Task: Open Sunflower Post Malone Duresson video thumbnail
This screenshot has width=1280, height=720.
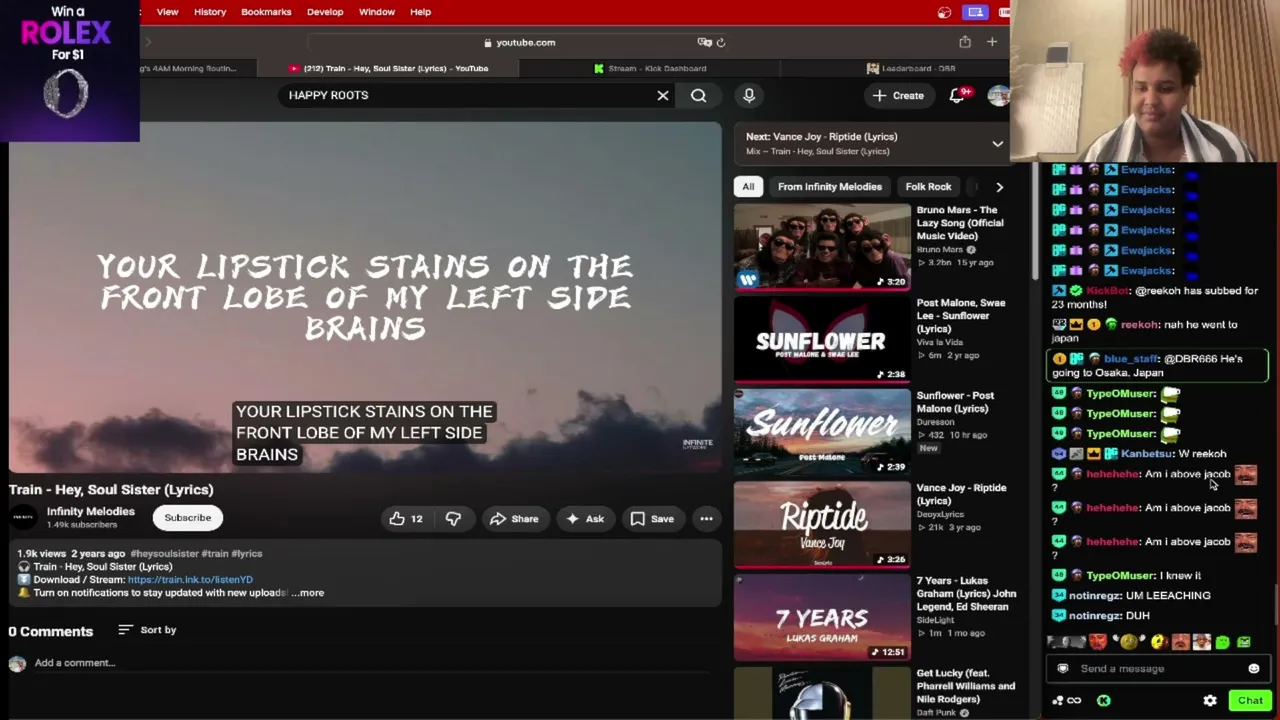Action: coord(822,432)
